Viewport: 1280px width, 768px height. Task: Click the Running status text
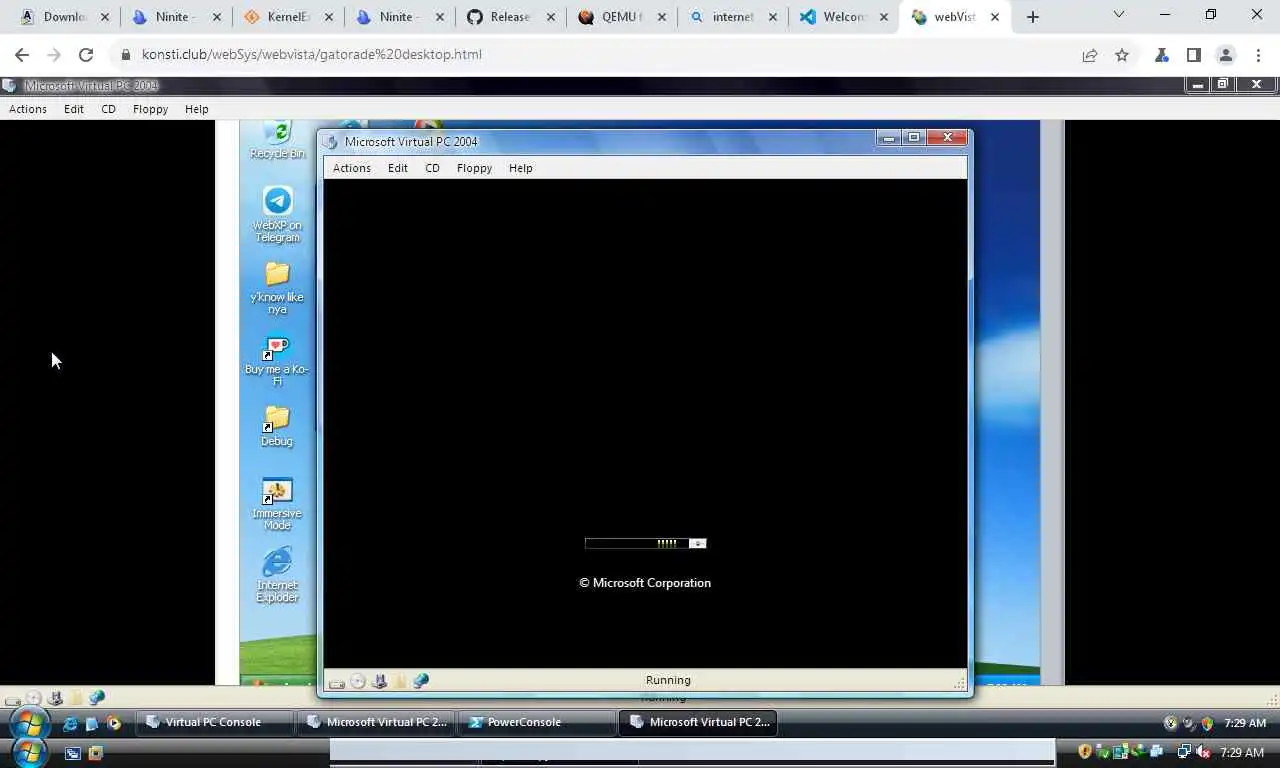(x=668, y=680)
